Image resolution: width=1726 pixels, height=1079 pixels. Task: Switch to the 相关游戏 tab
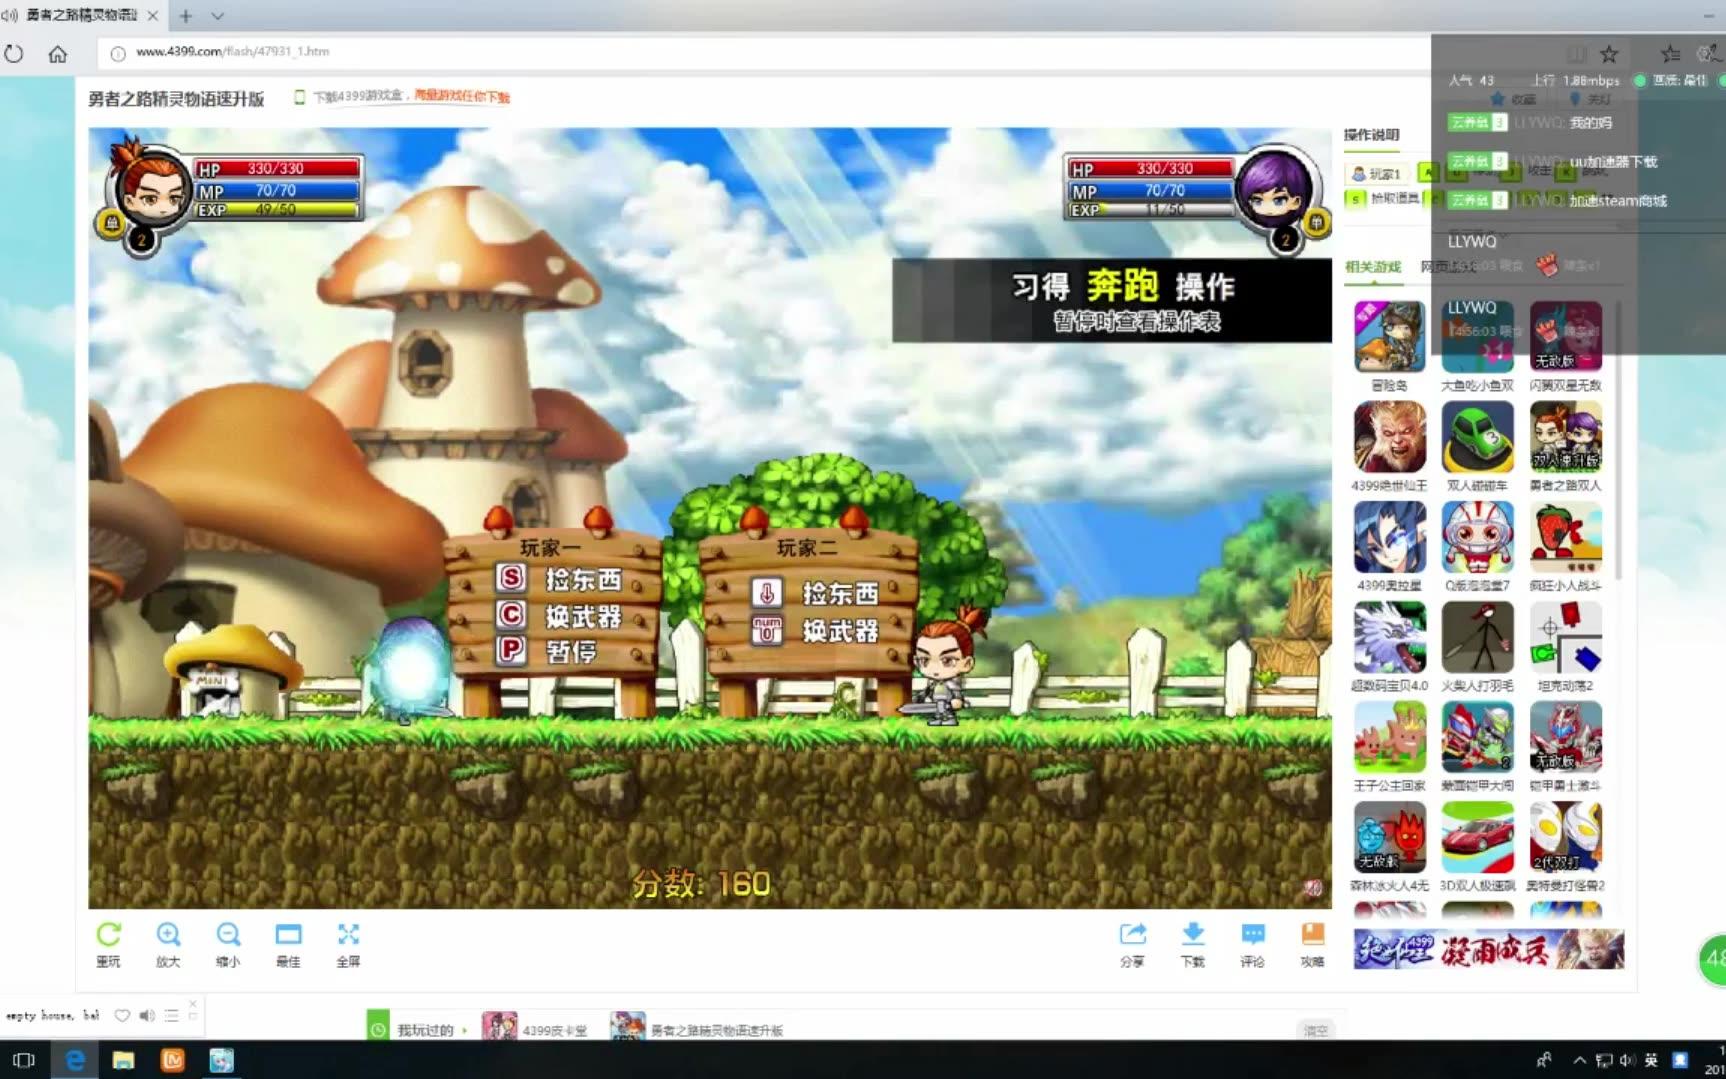1373,267
